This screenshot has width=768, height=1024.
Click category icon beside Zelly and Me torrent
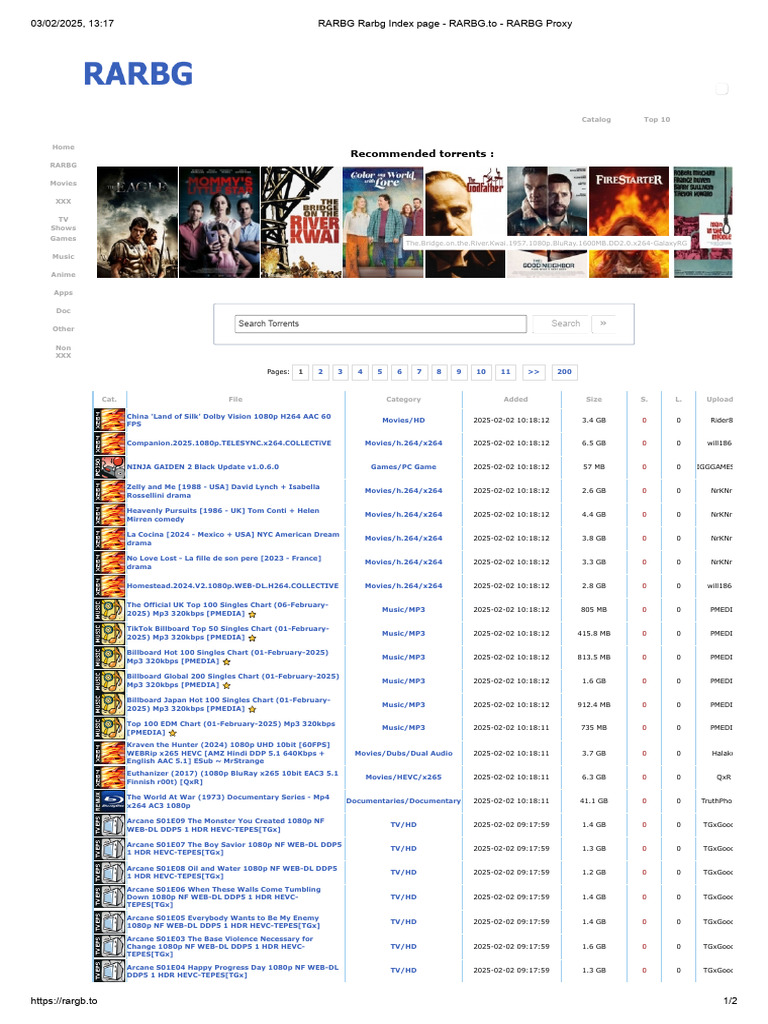pos(109,491)
